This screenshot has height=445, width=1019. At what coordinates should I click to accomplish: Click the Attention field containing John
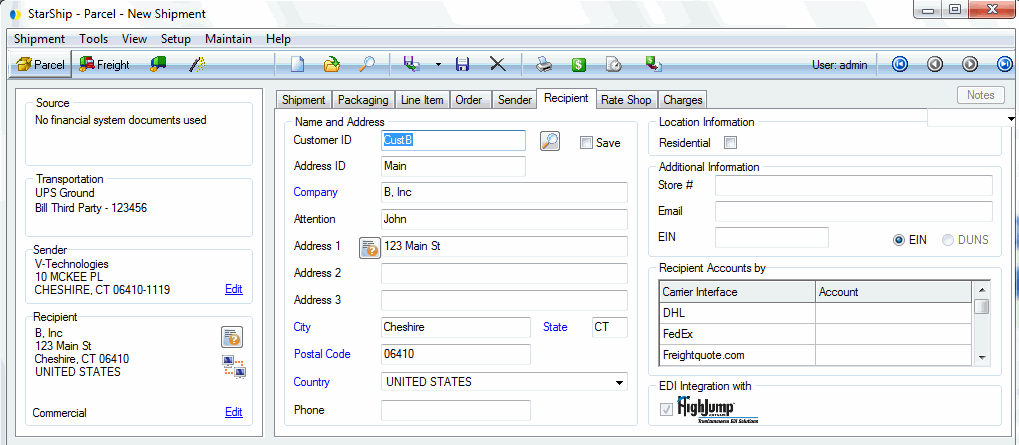[x=504, y=220]
